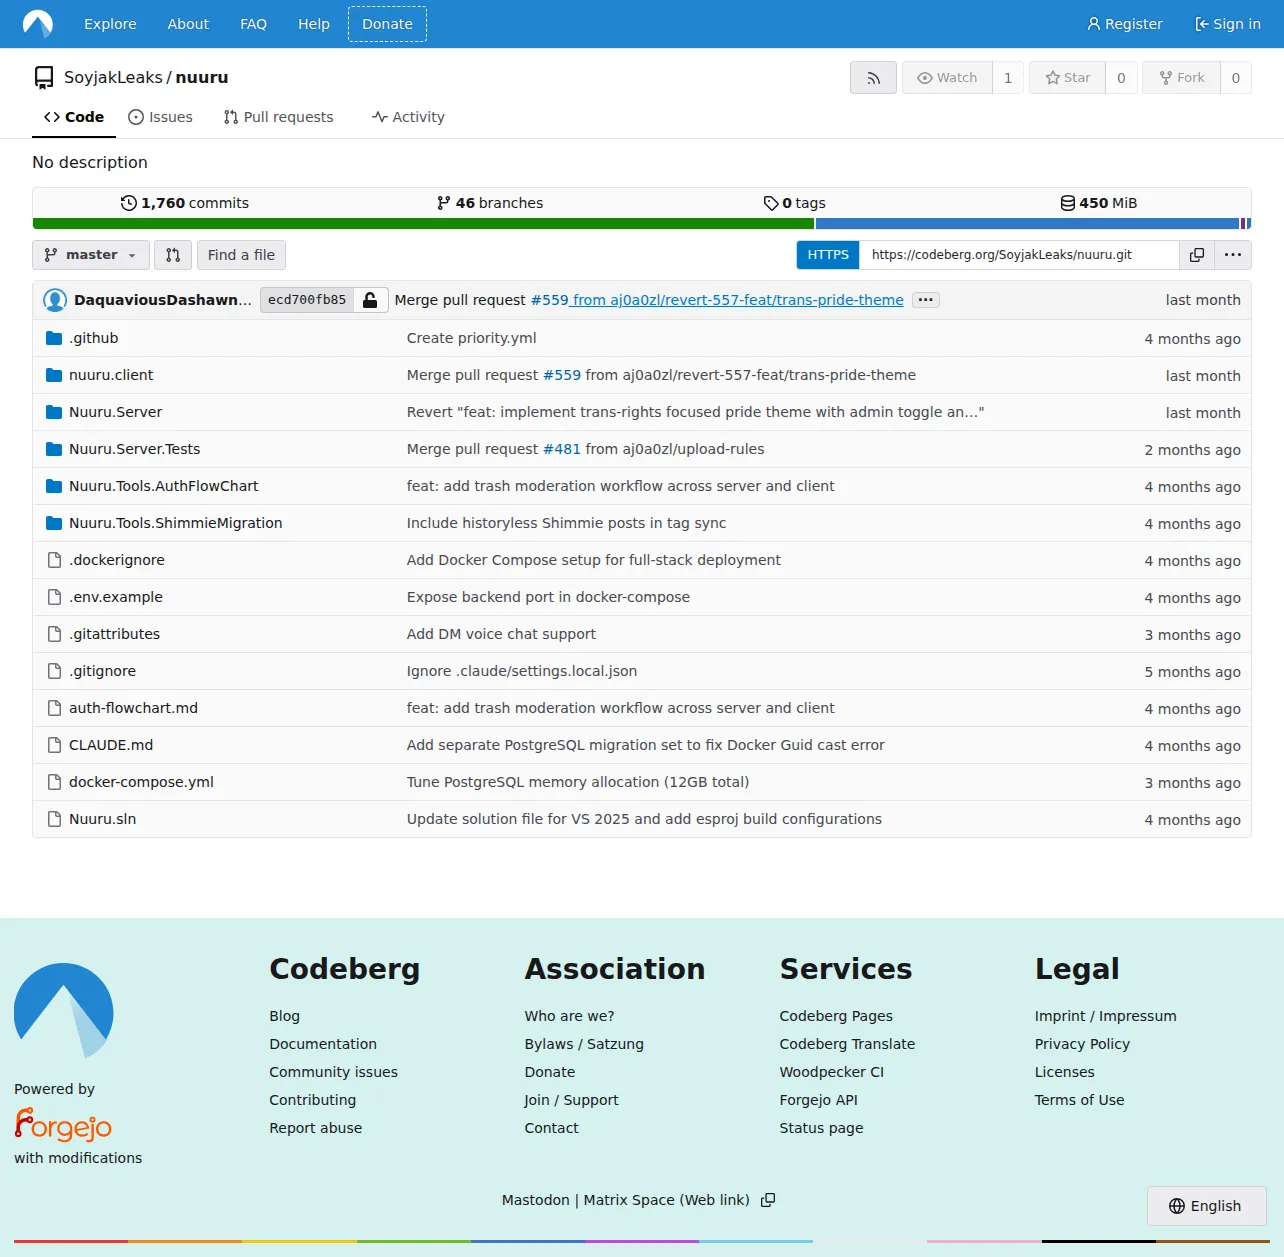The height and width of the screenshot is (1257, 1284).
Task: Click the Nuuru.sln file icon
Action: (x=55, y=819)
